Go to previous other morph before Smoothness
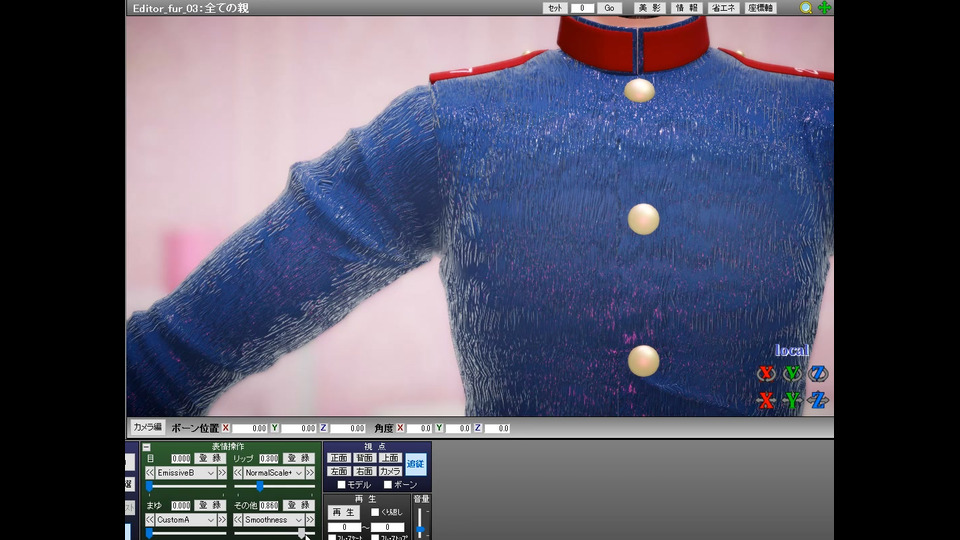Screen dimensions: 960x540 [238, 520]
